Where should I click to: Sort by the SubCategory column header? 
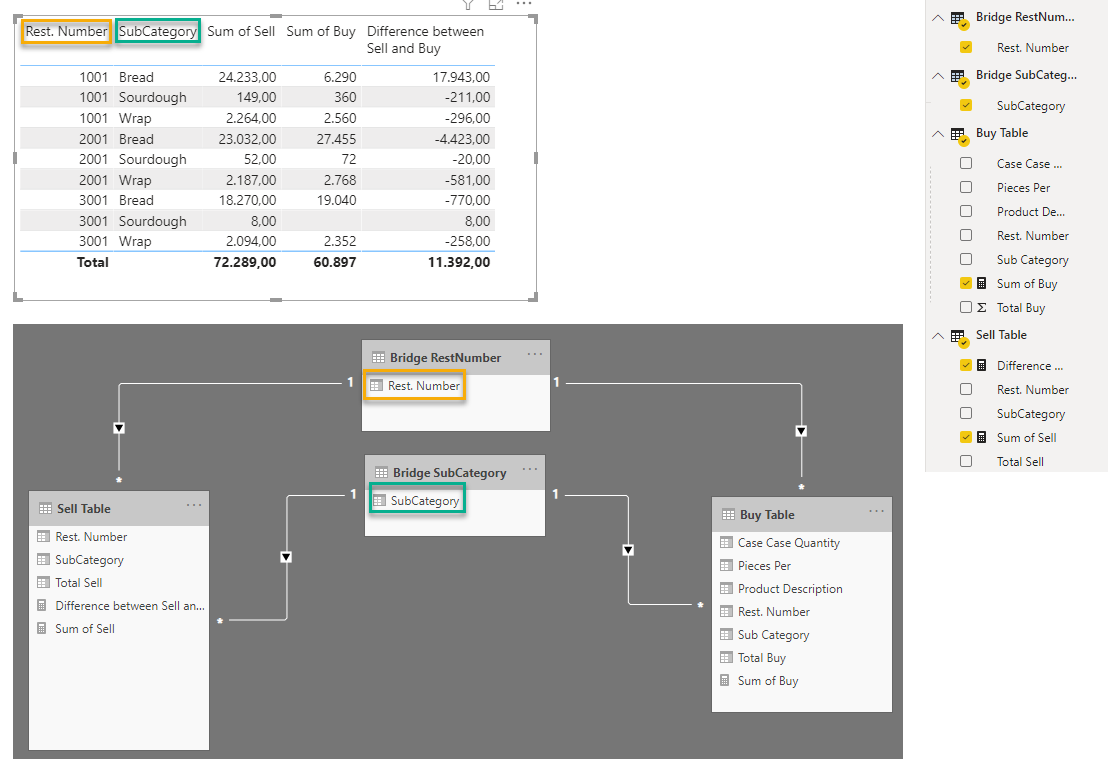tap(158, 31)
